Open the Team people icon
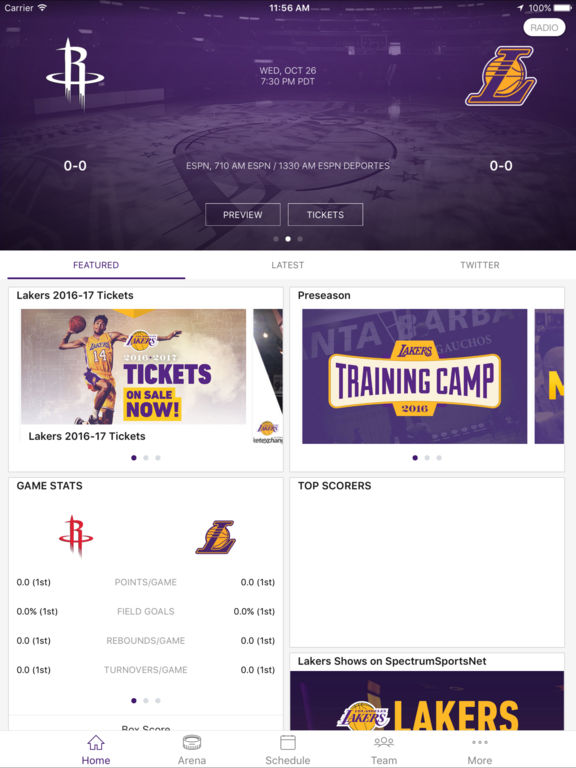 point(384,742)
